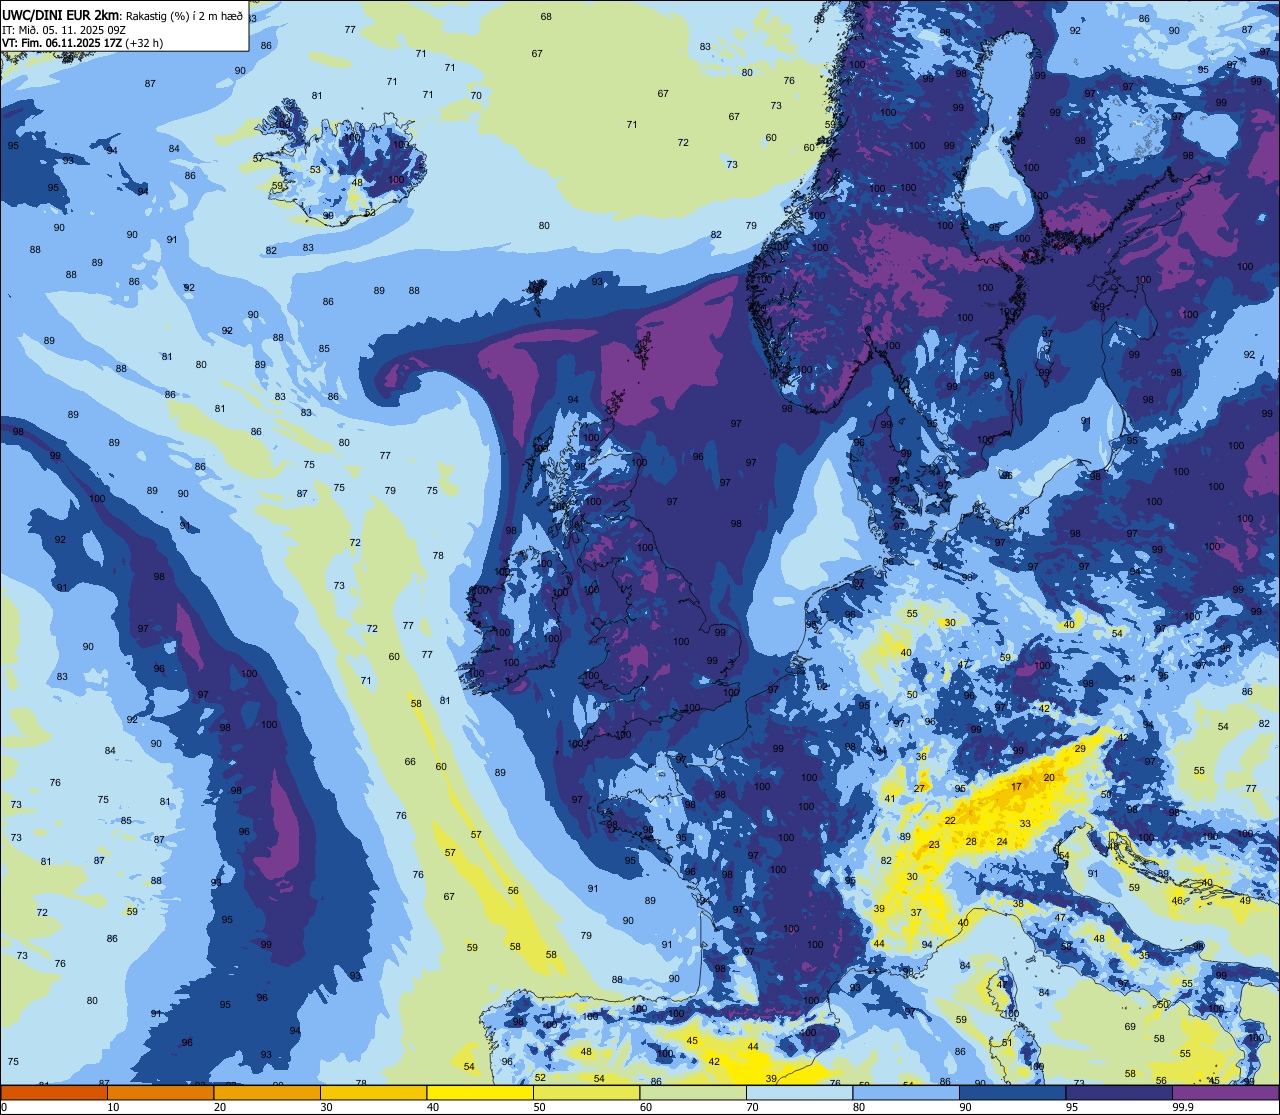
Task: Click the 60–70% light green legend swatch
Action: [x=693, y=1092]
